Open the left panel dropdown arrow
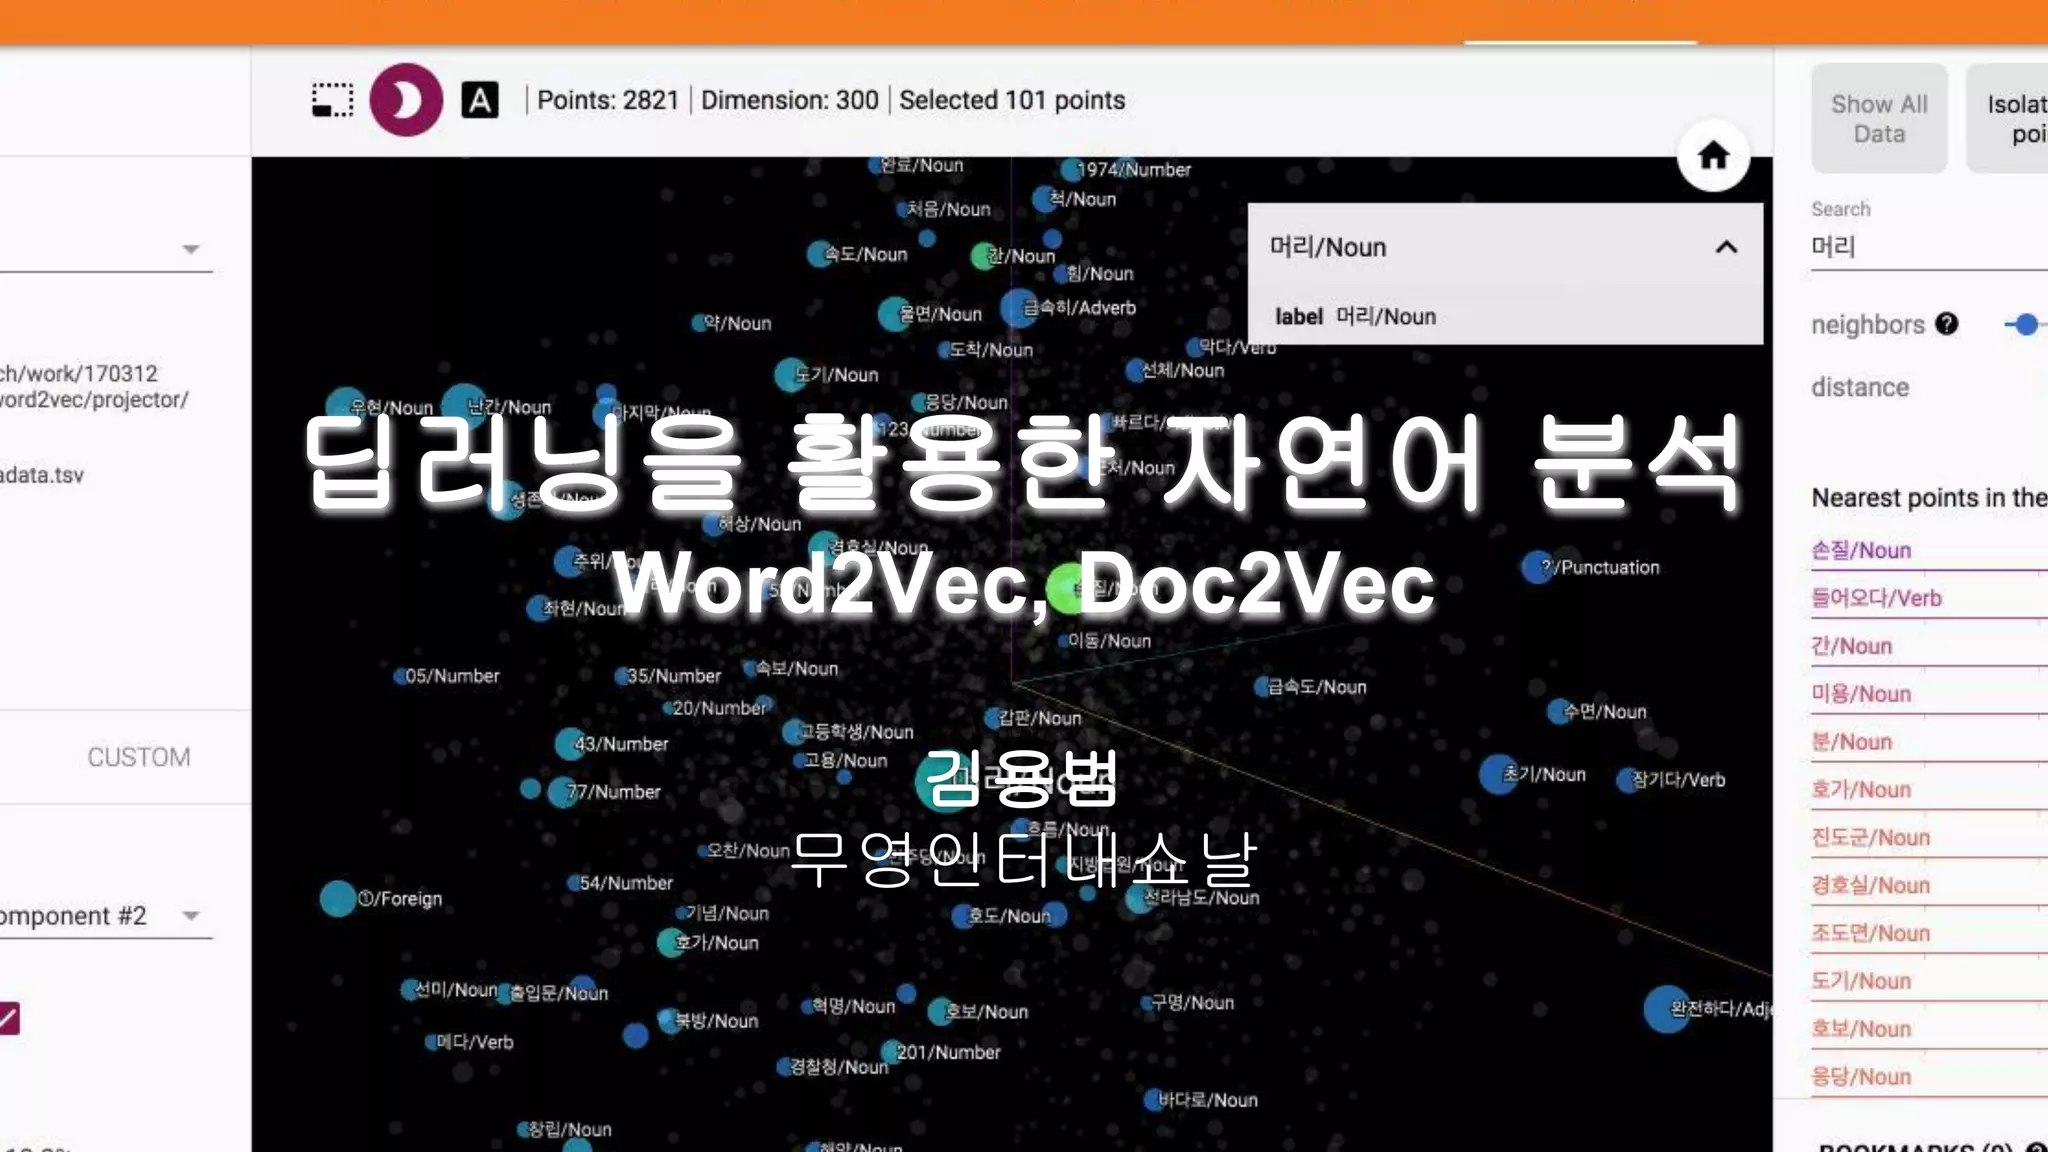Viewport: 2048px width, 1152px height. (x=191, y=249)
